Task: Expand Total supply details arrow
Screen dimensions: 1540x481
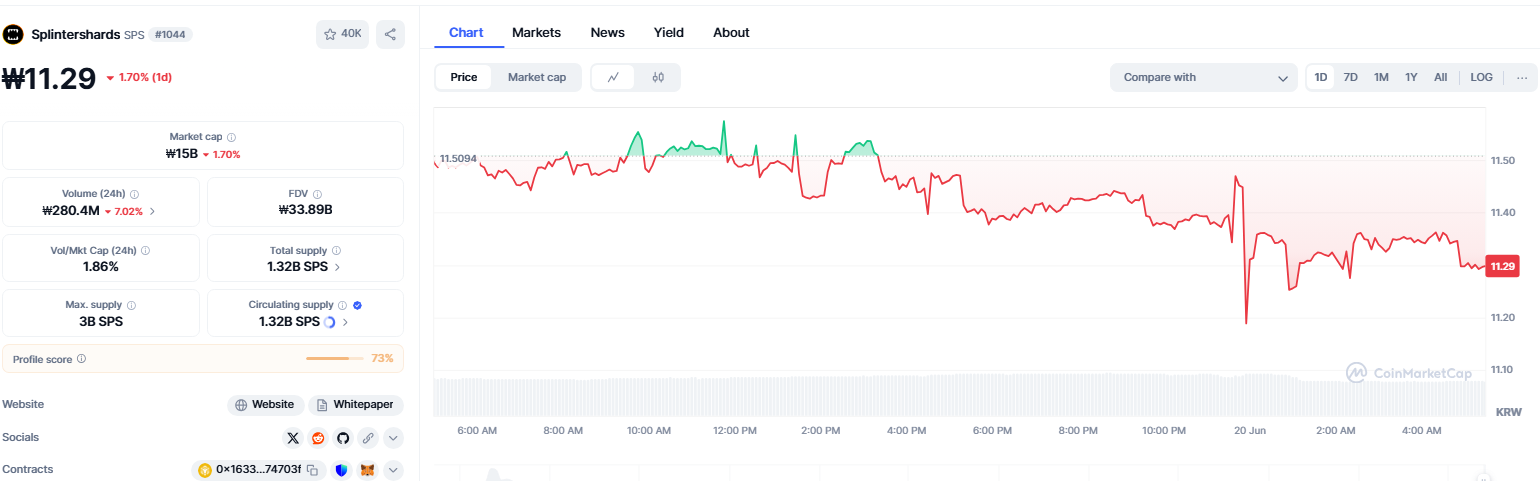Action: [x=336, y=267]
